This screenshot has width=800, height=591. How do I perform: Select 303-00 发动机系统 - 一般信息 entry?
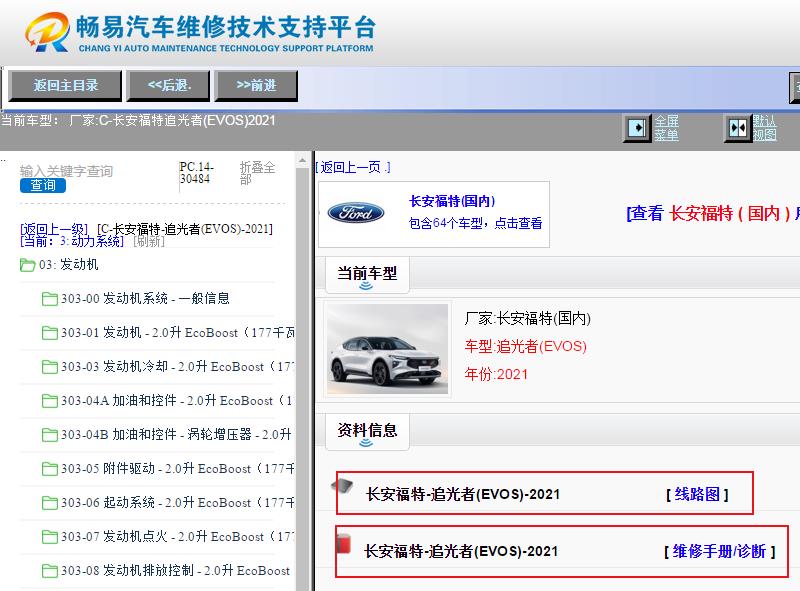tap(145, 299)
